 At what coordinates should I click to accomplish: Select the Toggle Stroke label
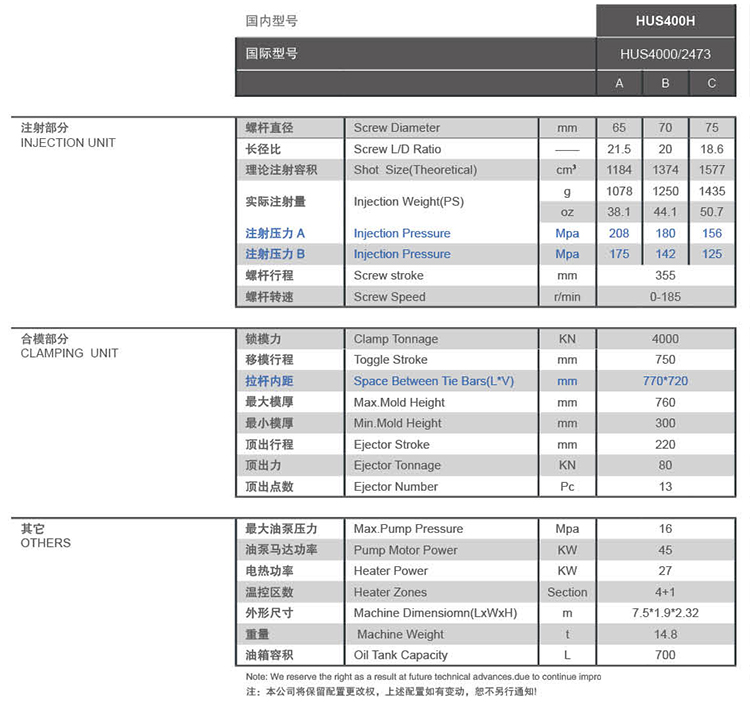(390, 360)
